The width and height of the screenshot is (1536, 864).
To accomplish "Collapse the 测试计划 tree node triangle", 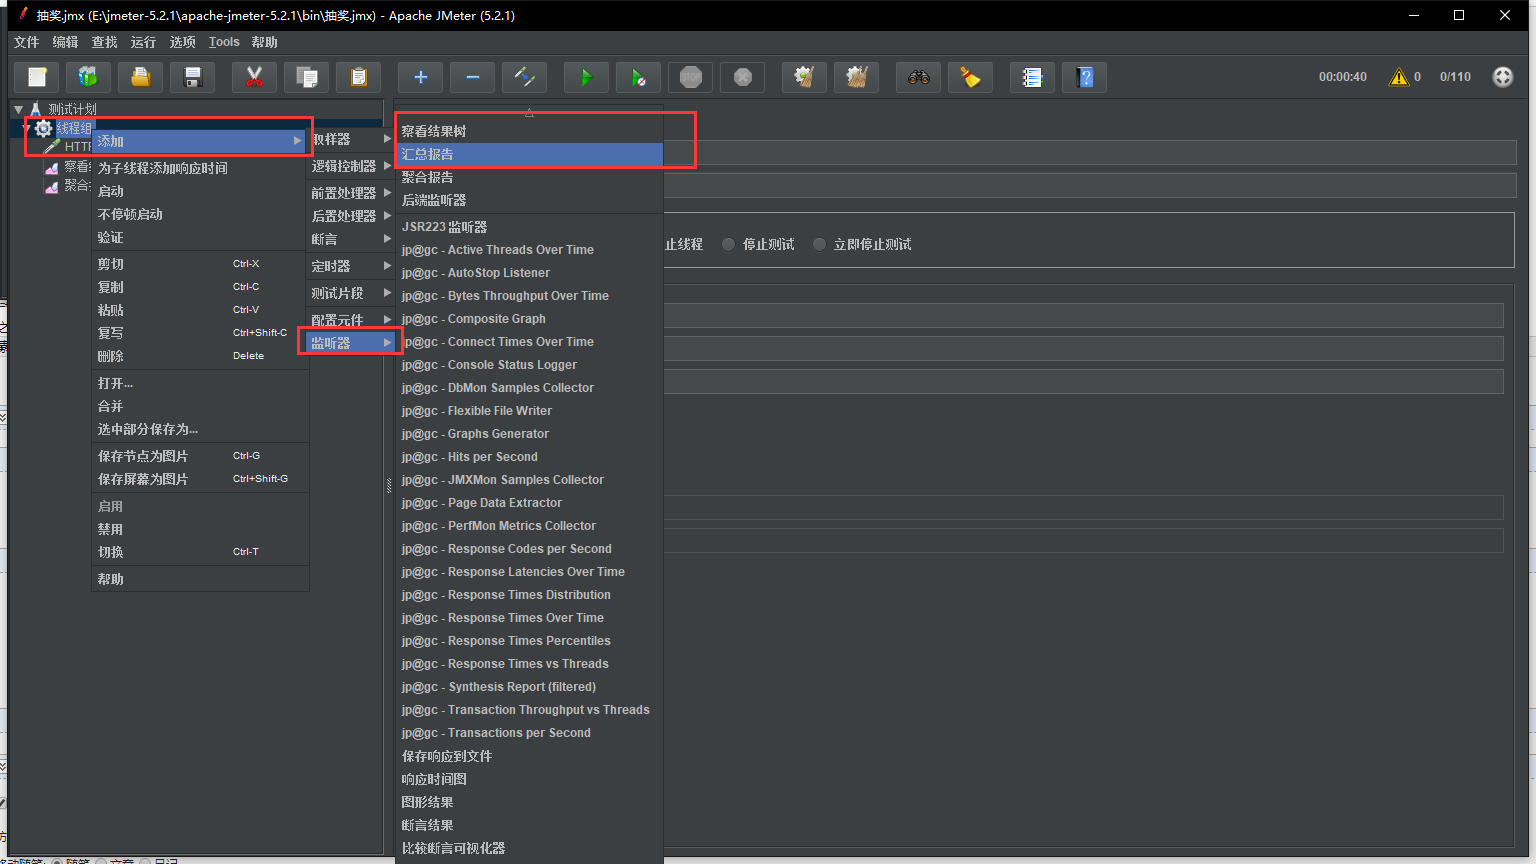I will pos(18,109).
